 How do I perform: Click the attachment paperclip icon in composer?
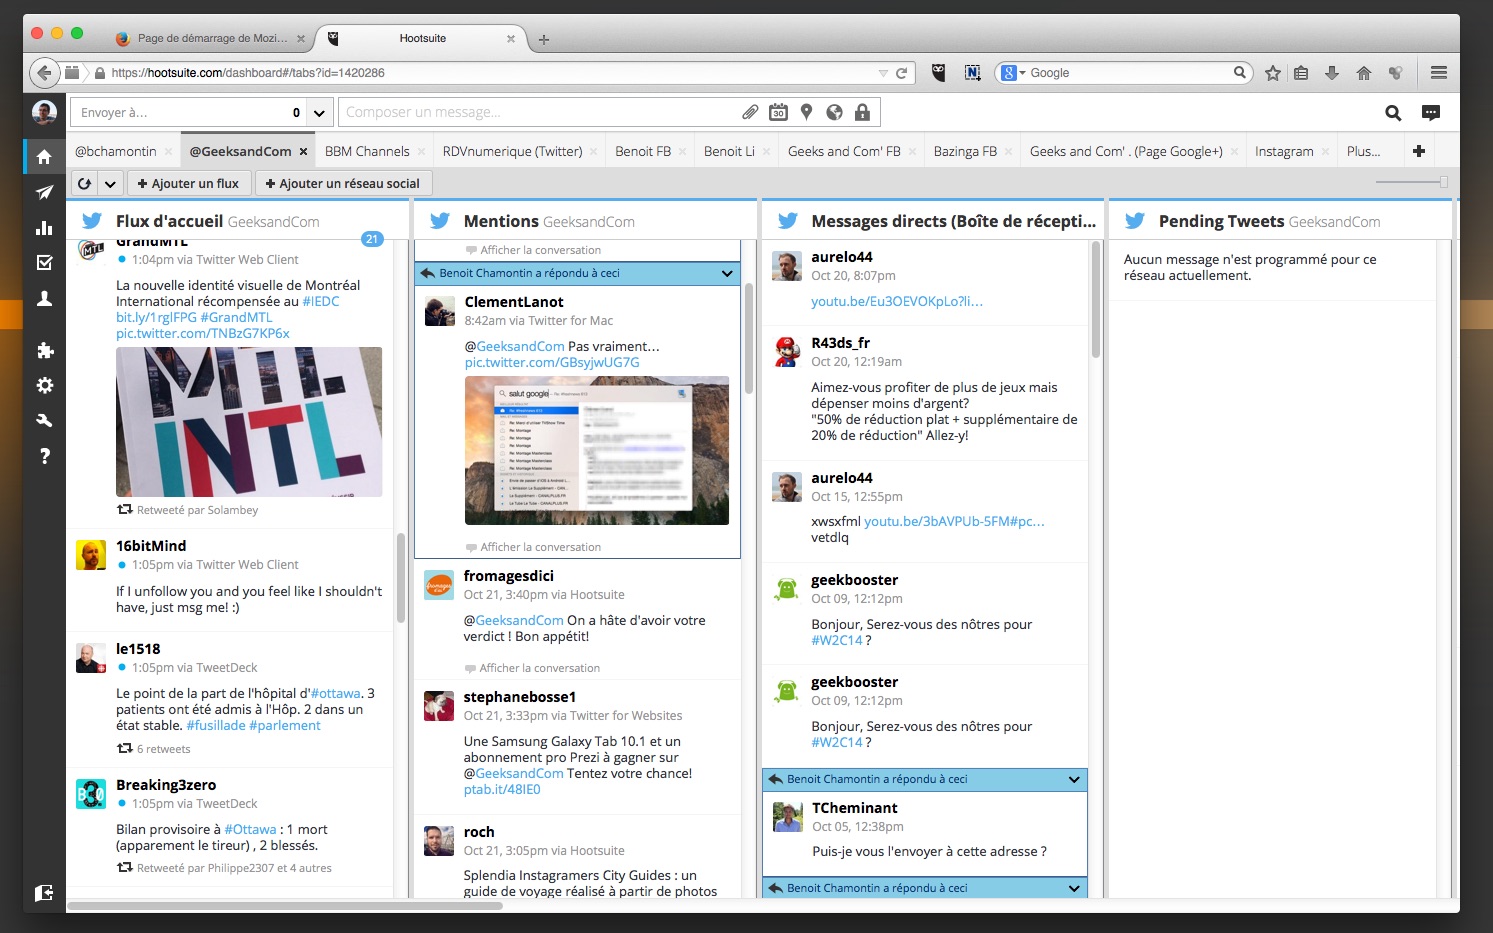click(750, 112)
